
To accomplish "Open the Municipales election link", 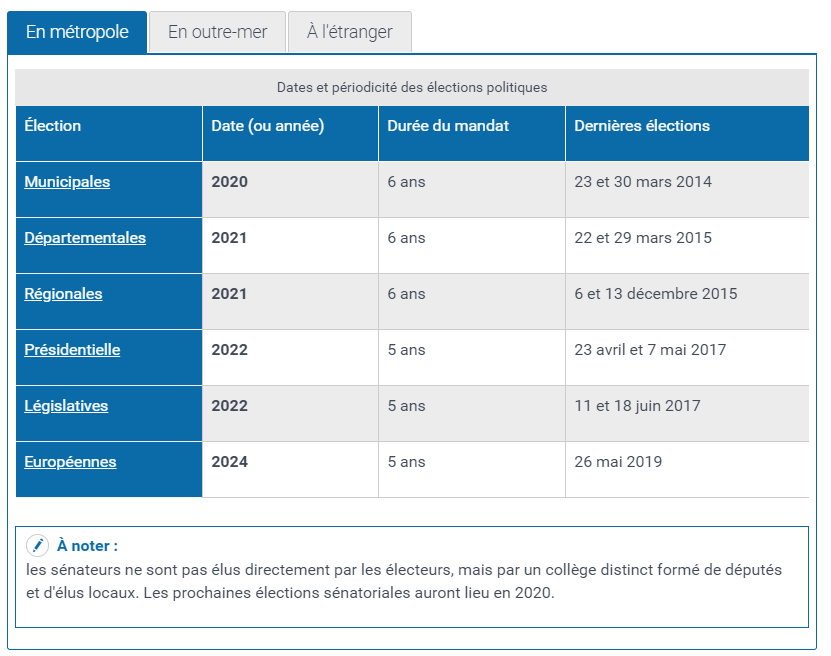I will [x=67, y=182].
